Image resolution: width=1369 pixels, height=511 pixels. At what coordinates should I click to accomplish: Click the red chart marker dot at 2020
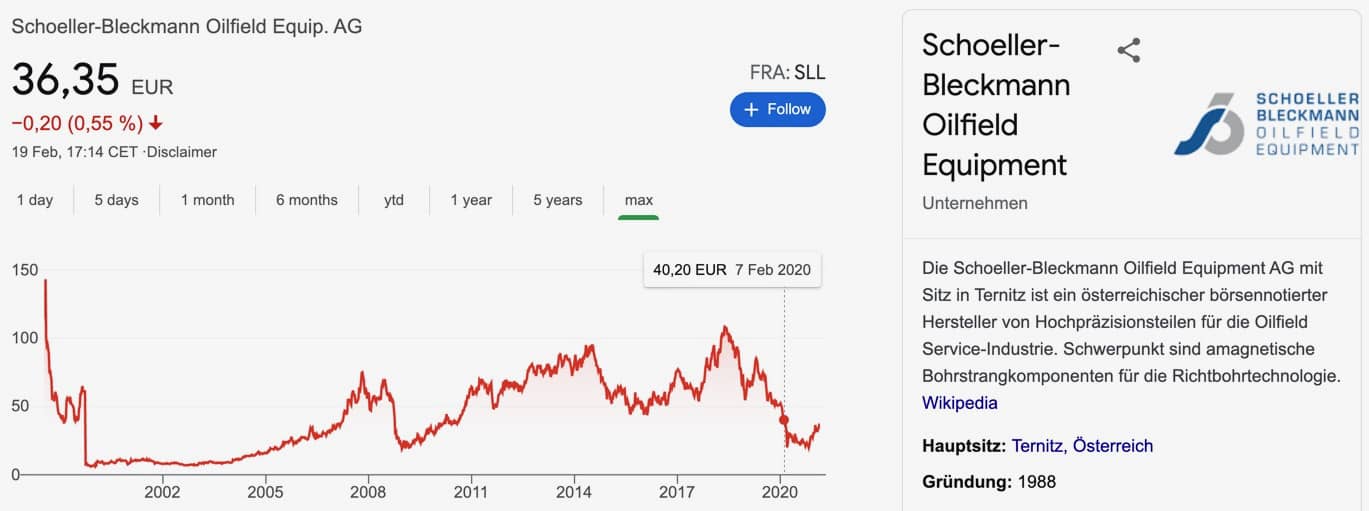coord(784,420)
